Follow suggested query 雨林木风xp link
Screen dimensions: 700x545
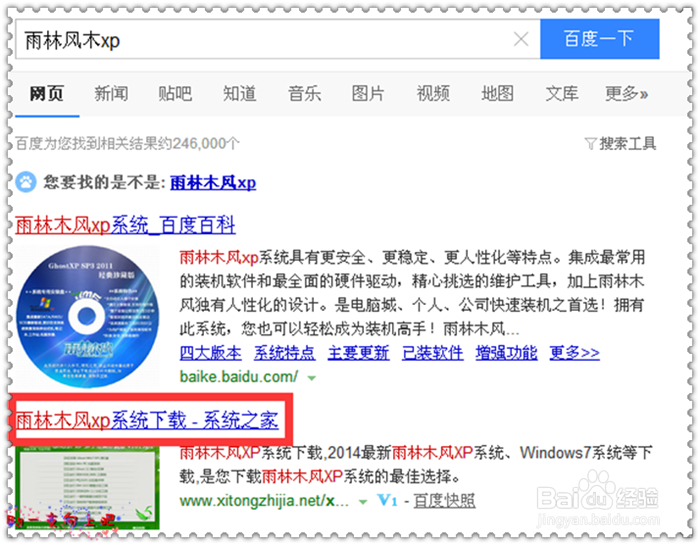(213, 183)
